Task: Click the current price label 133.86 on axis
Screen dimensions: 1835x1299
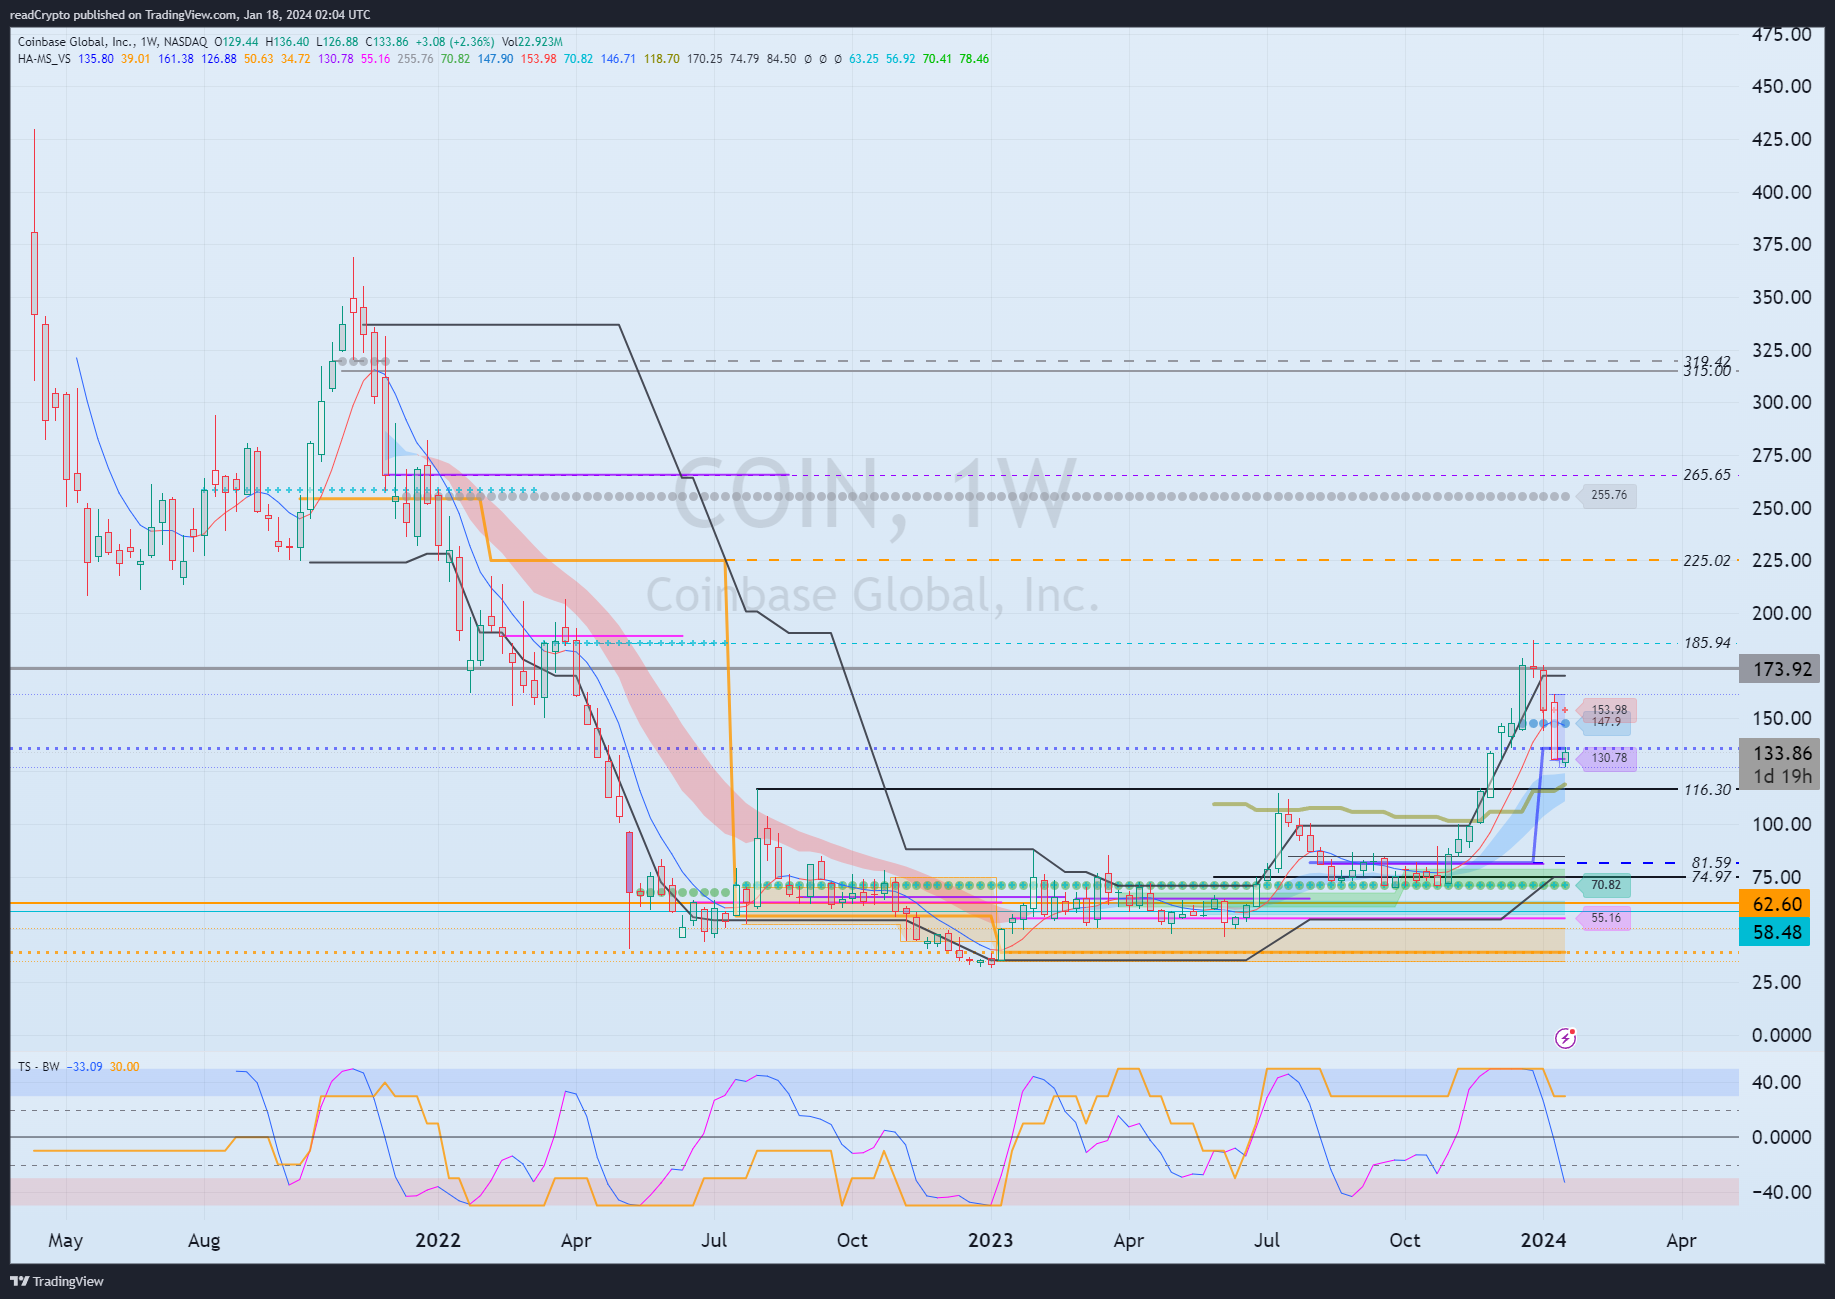Action: pyautogui.click(x=1781, y=753)
